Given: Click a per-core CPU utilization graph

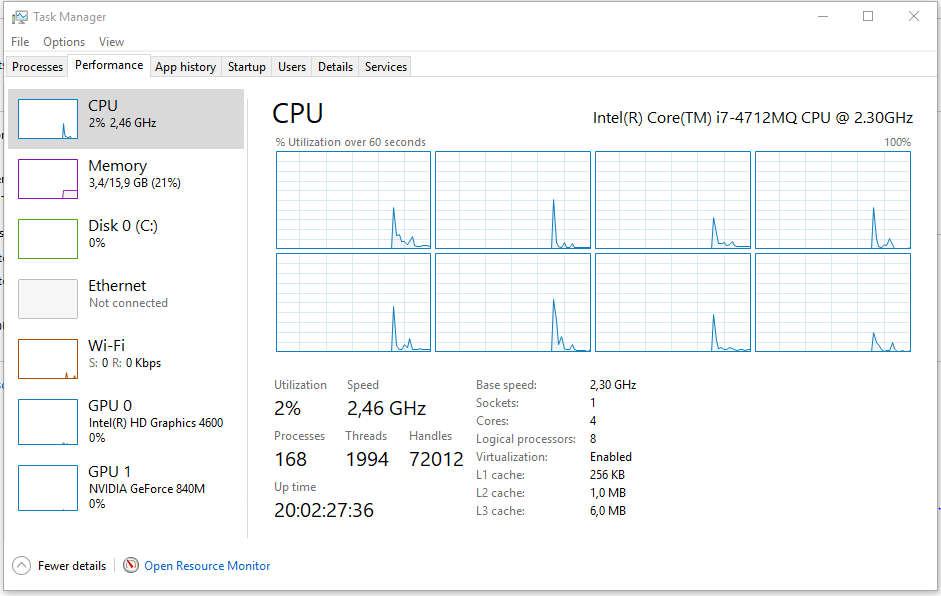Looking at the screenshot, I should pyautogui.click(x=352, y=200).
